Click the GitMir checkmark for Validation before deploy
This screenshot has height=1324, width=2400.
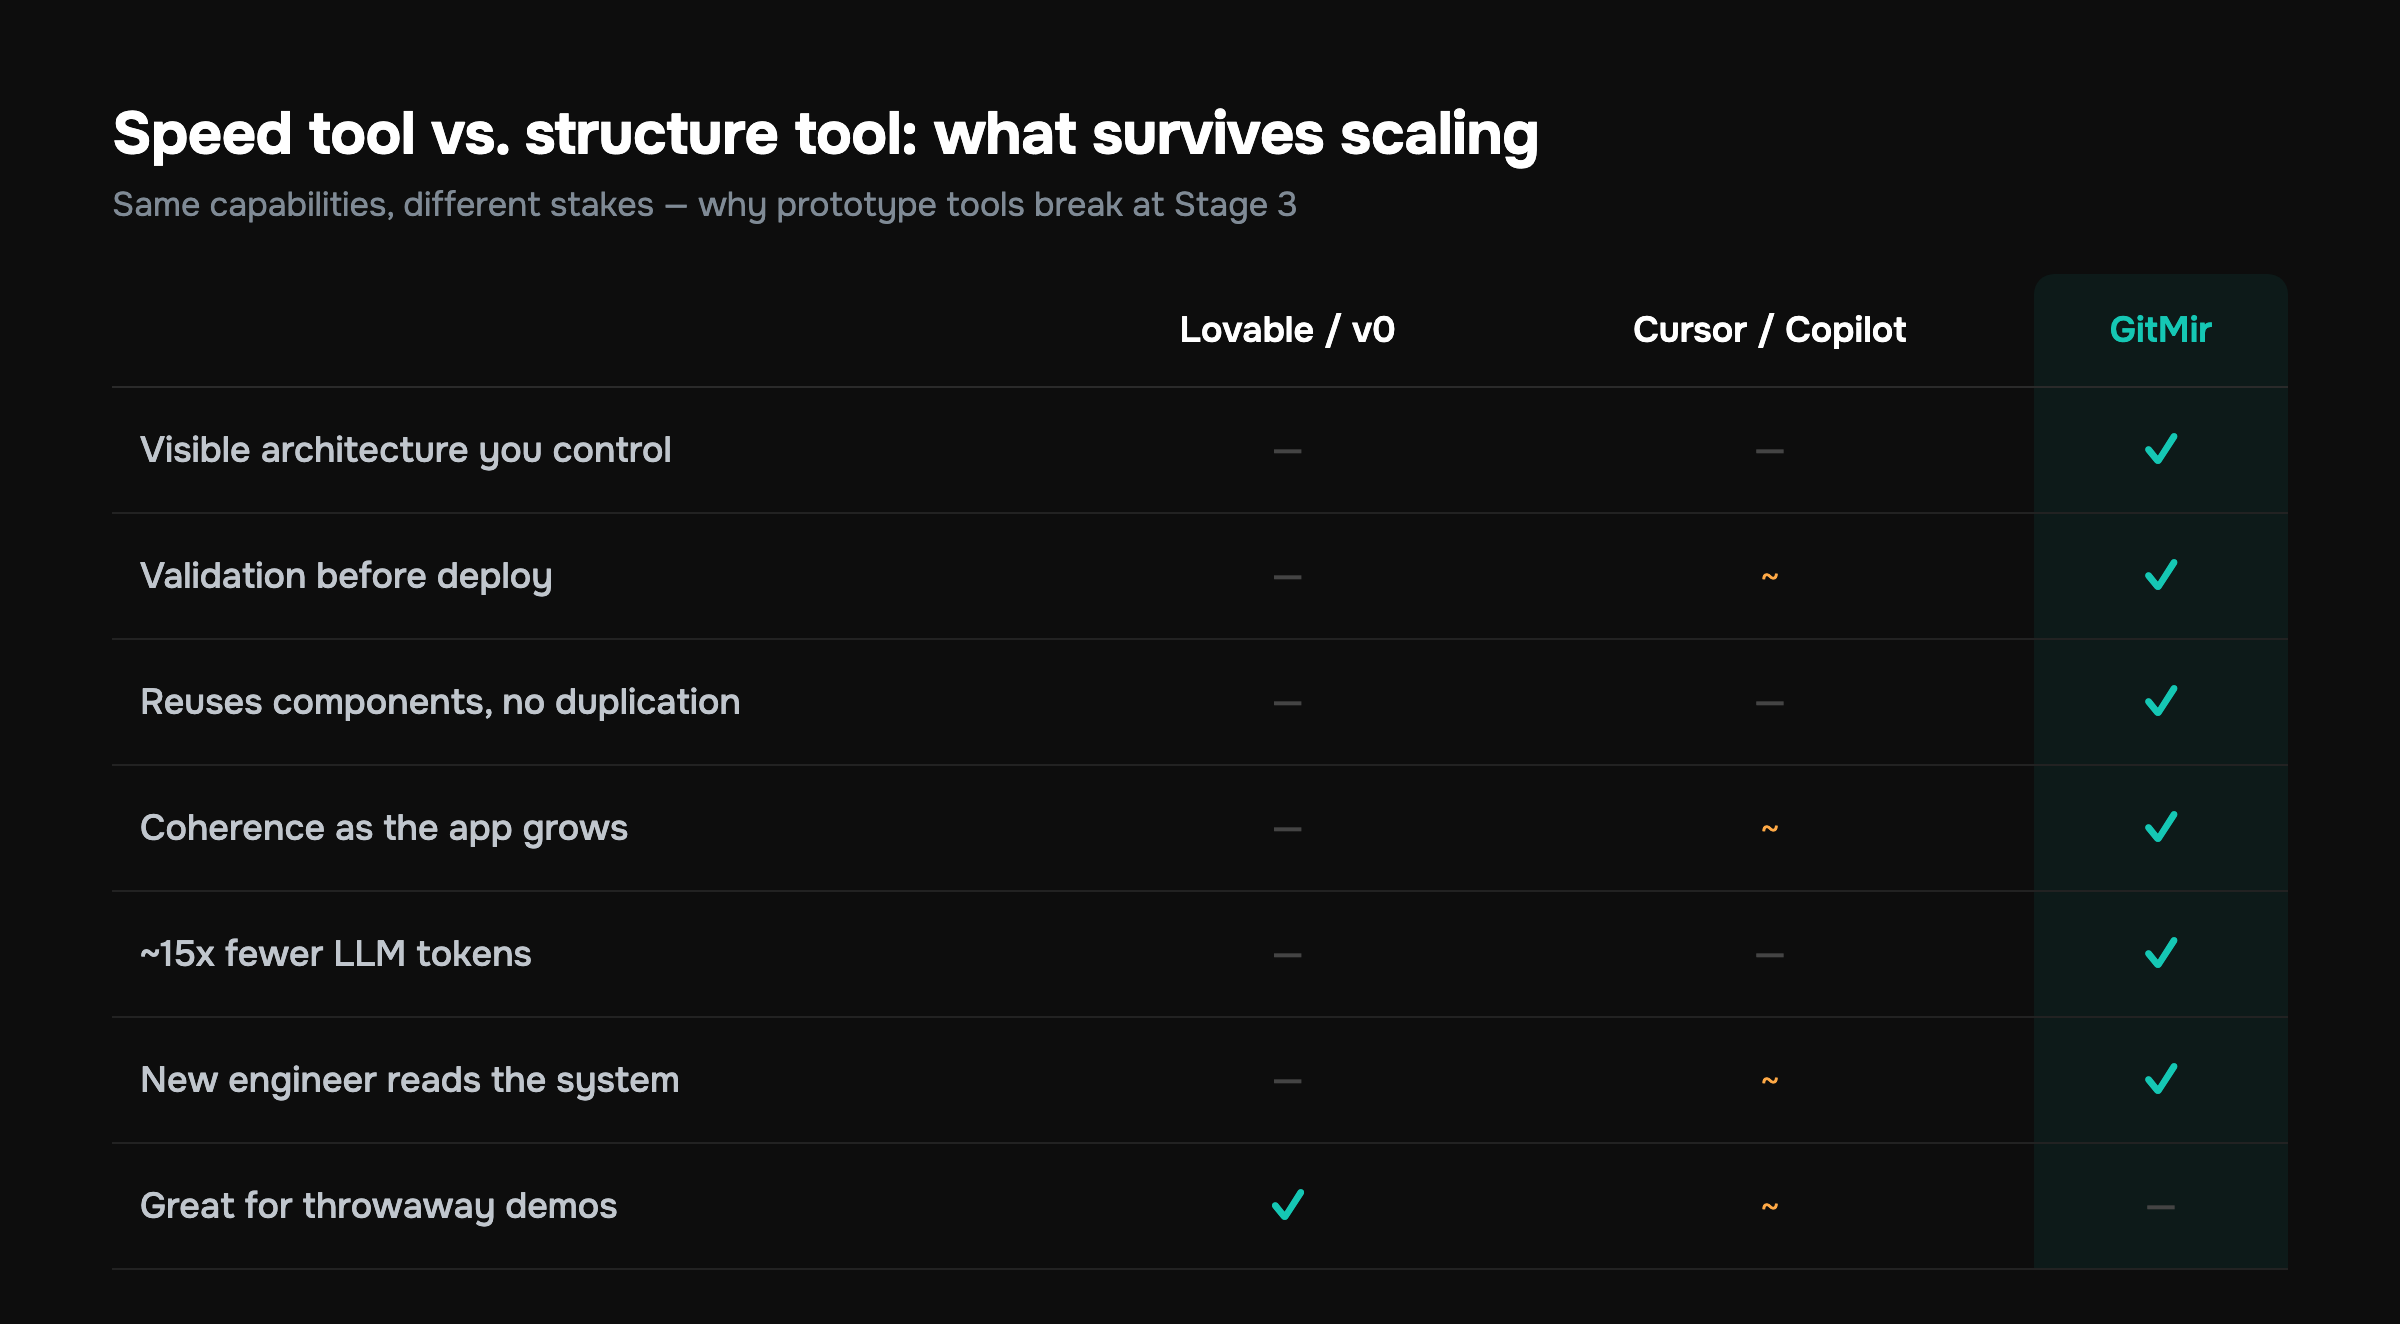coord(2160,575)
